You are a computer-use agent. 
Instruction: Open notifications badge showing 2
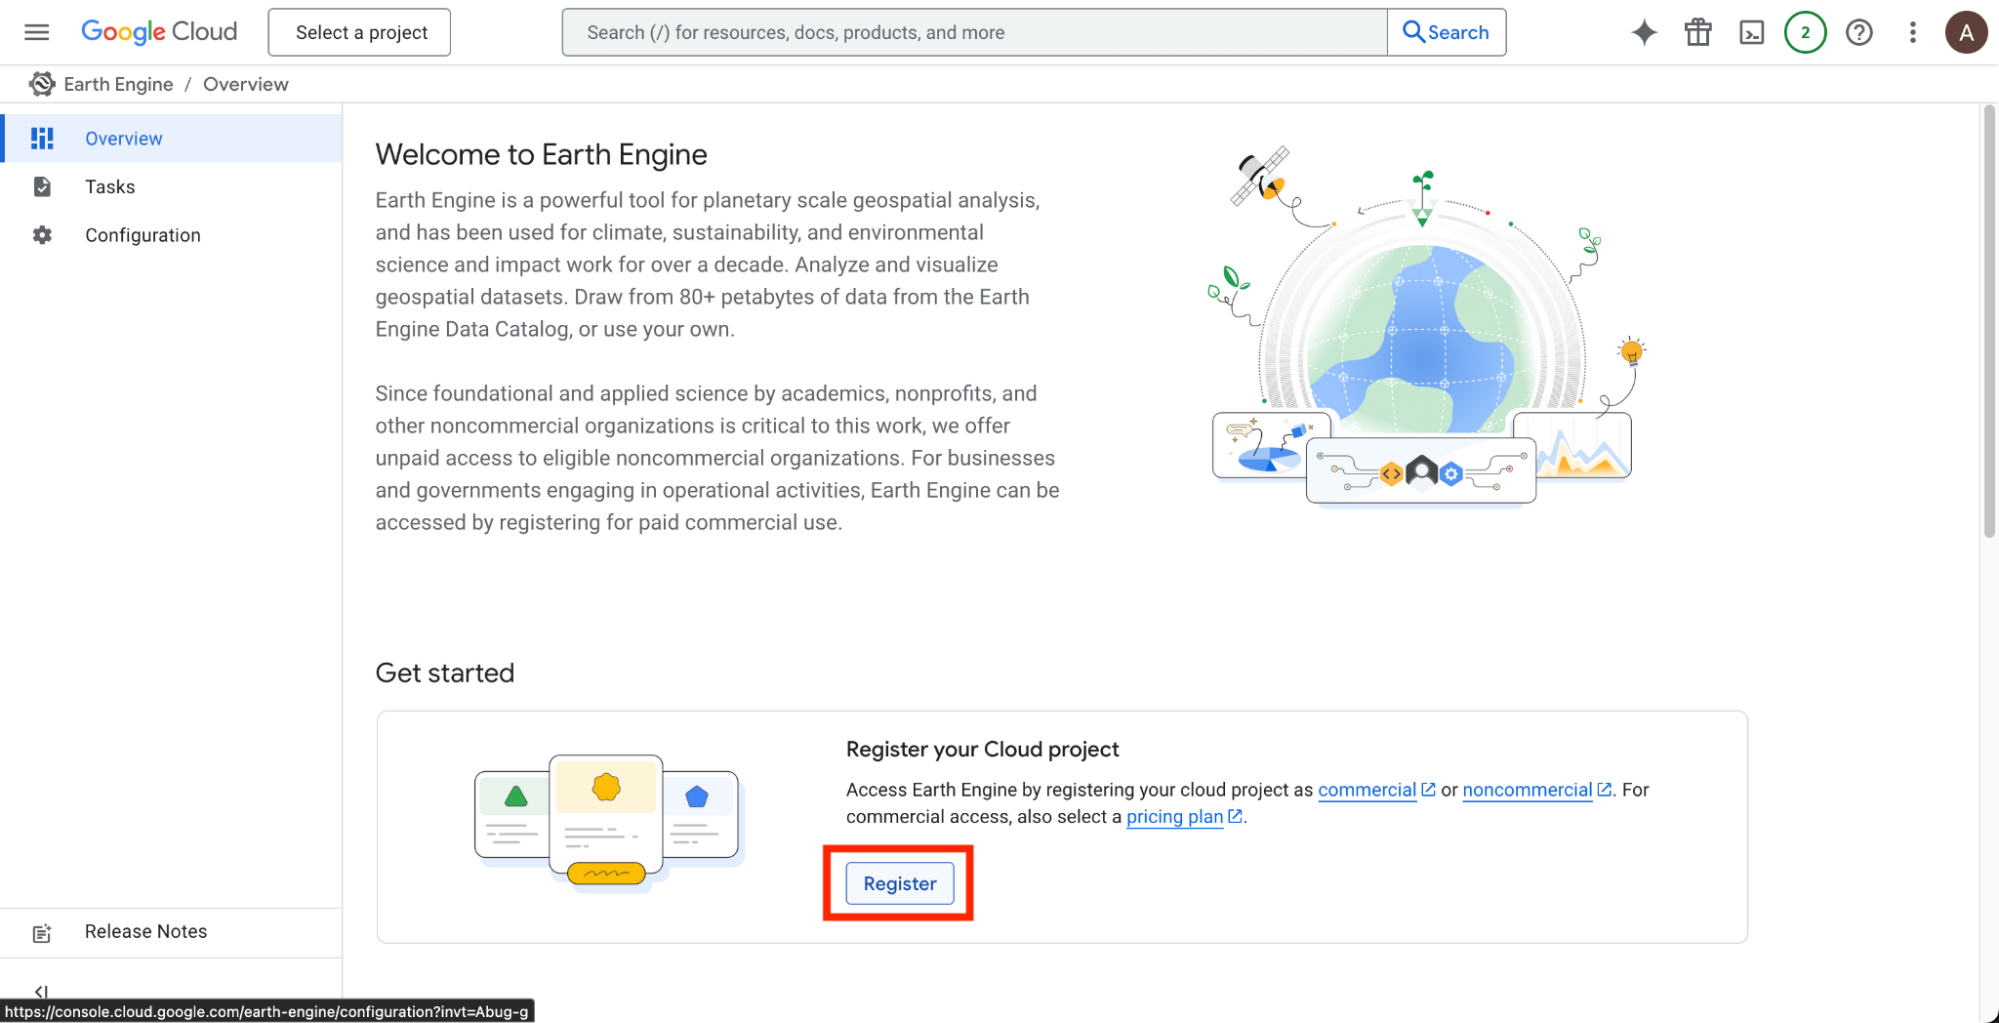1805,32
